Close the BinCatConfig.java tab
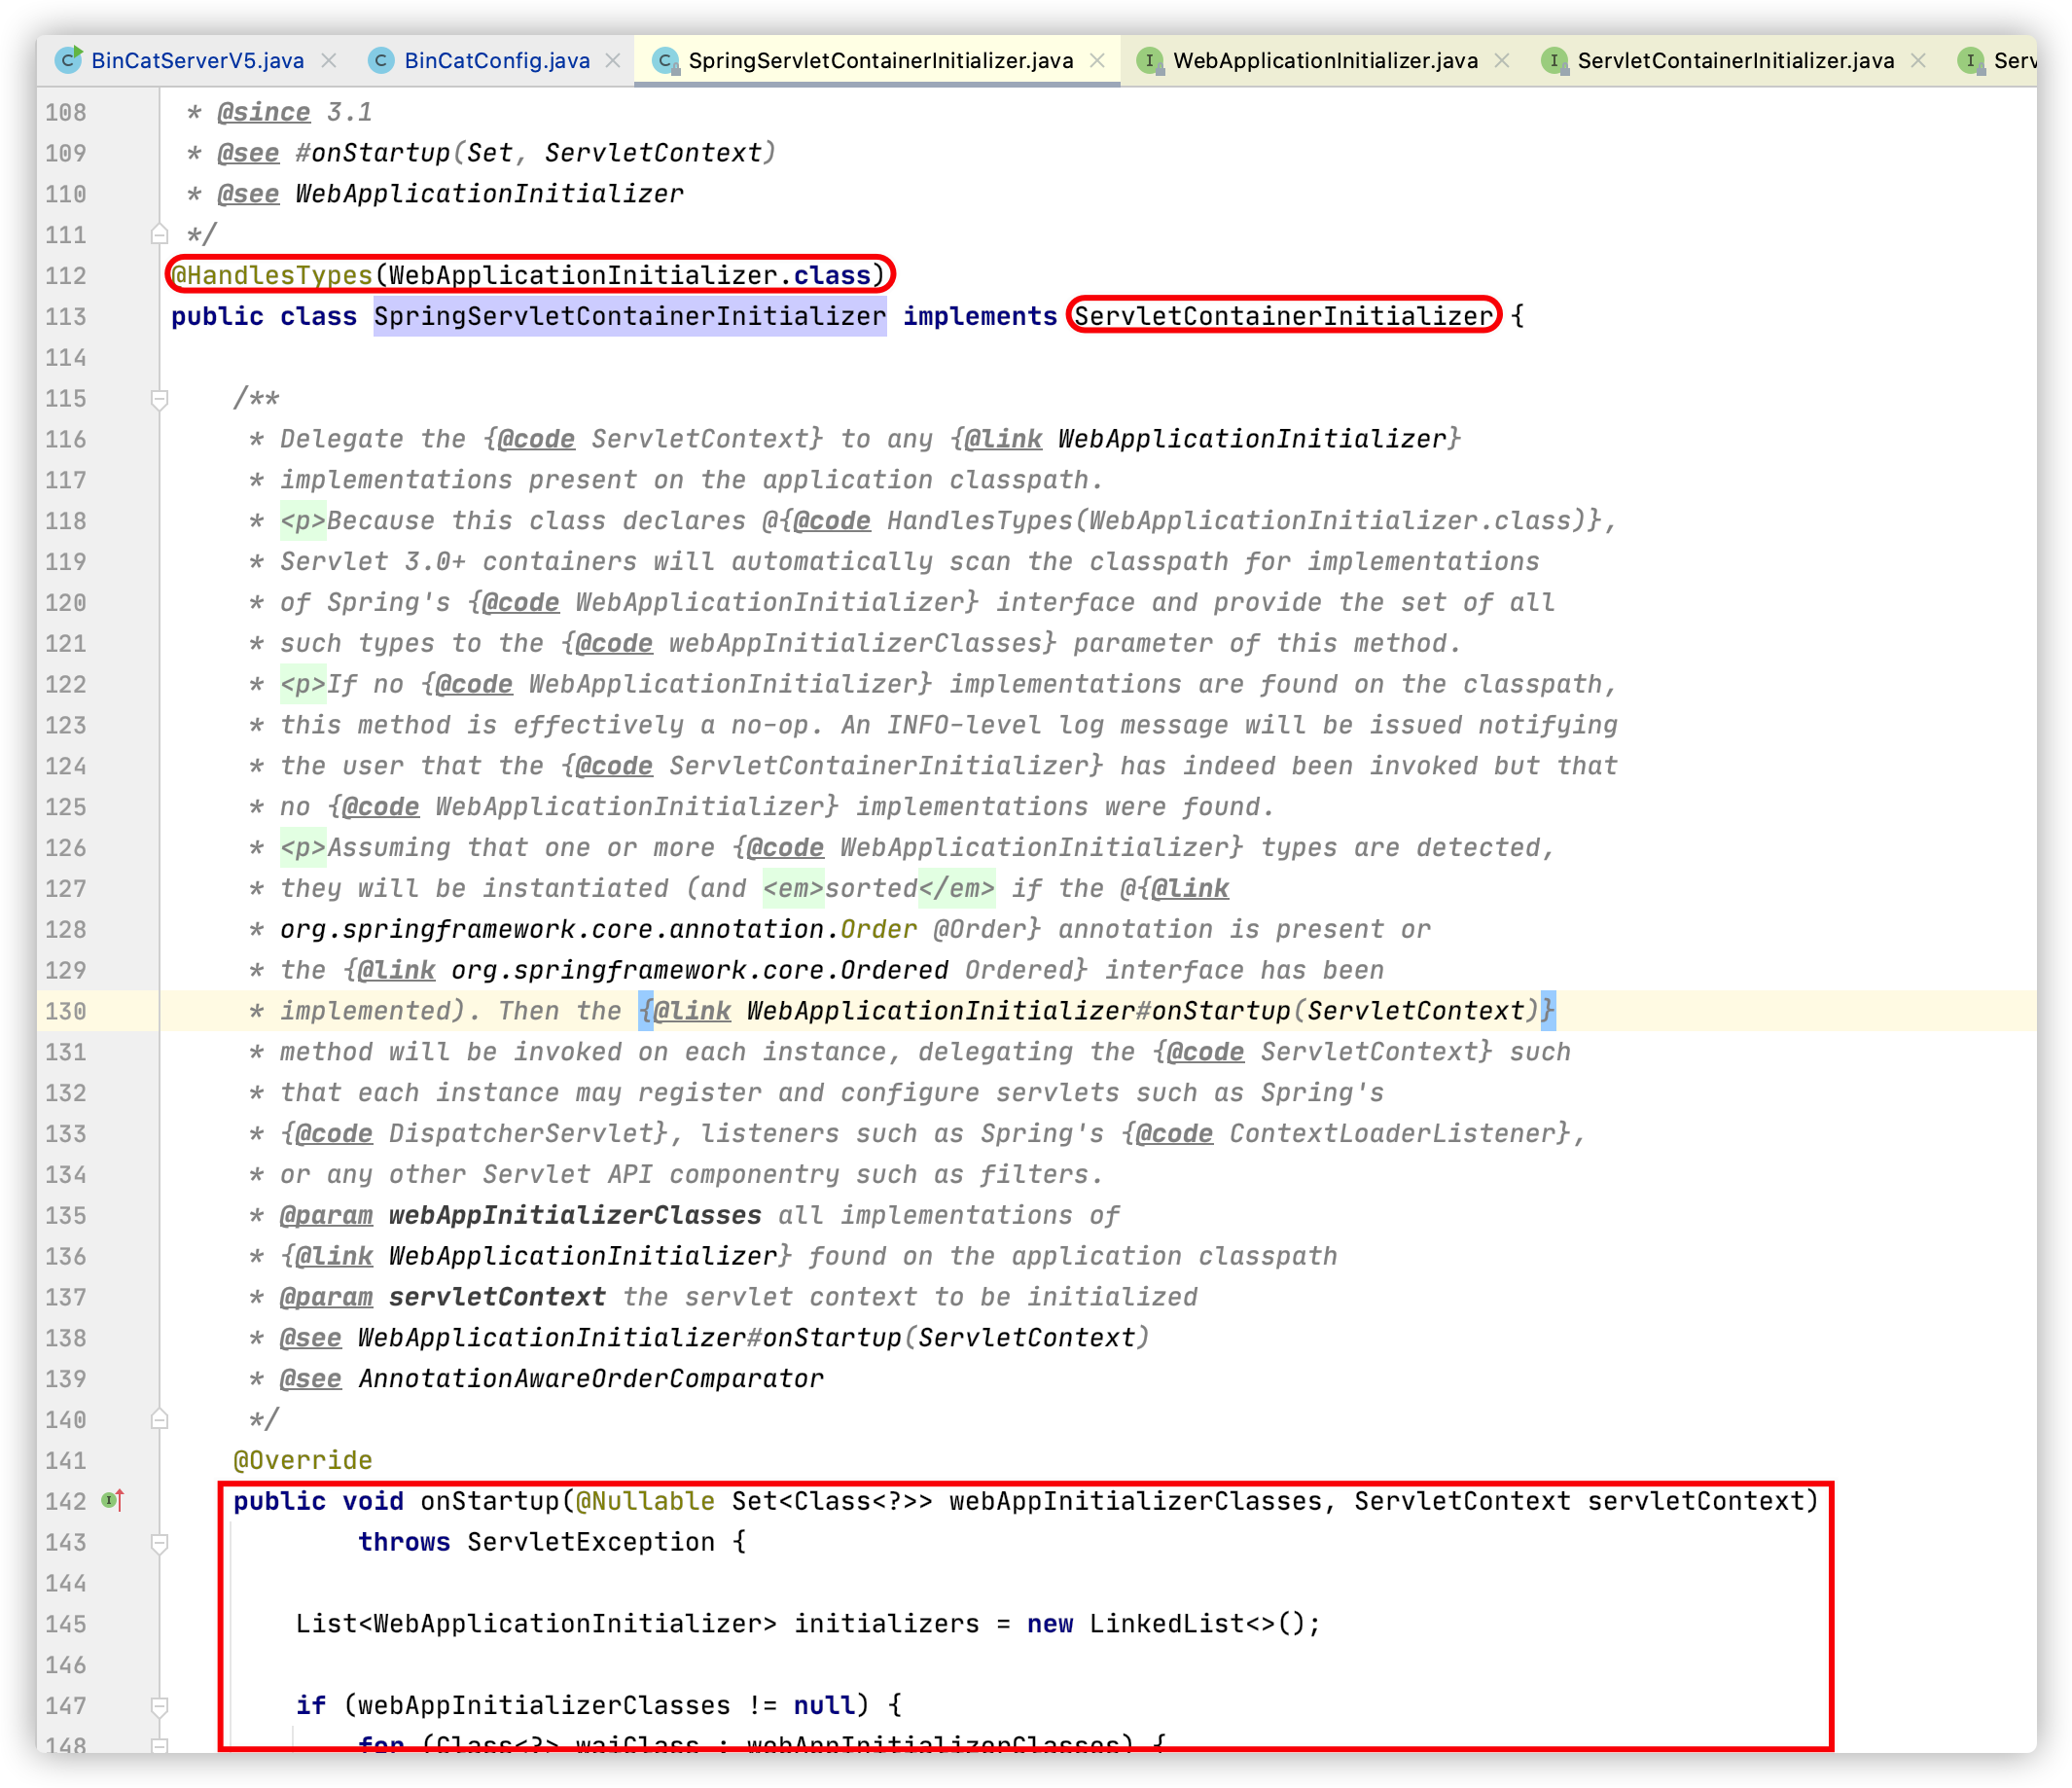The width and height of the screenshot is (2072, 1788). (x=613, y=60)
